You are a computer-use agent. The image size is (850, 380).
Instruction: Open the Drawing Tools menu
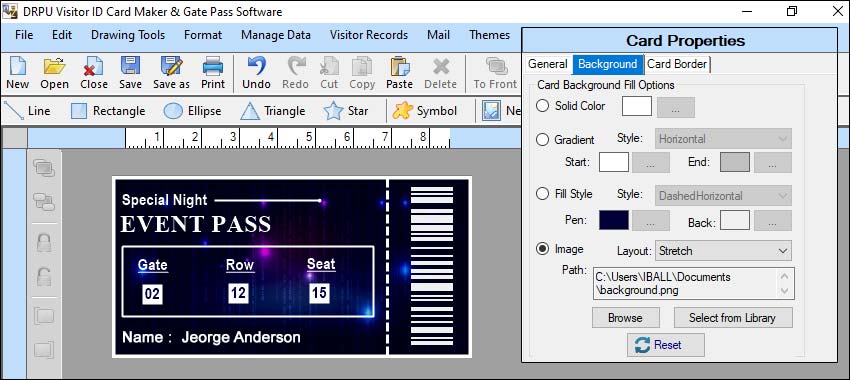click(x=128, y=35)
